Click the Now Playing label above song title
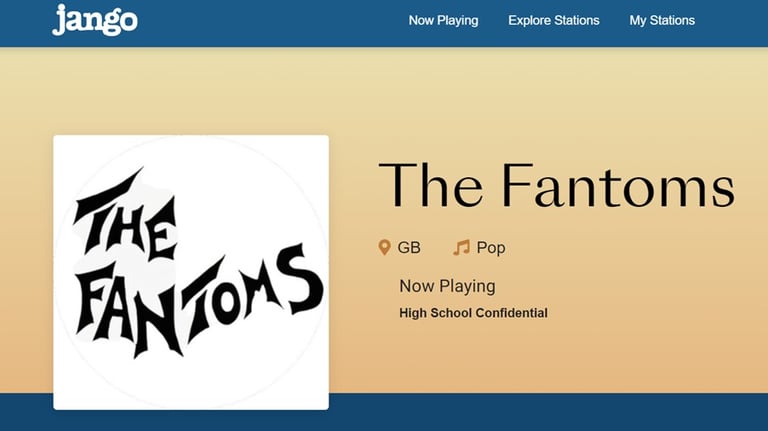This screenshot has height=431, width=768. pyautogui.click(x=447, y=286)
